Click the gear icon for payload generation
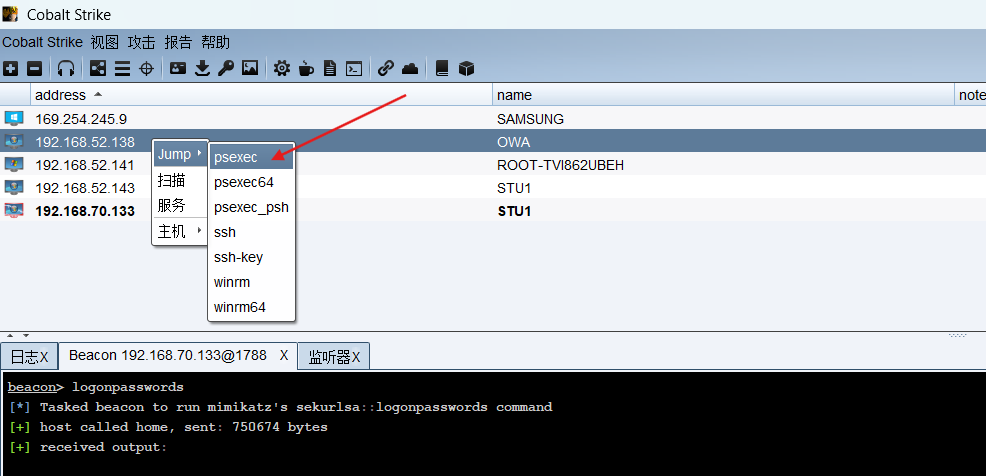The width and height of the screenshot is (986, 476). click(282, 69)
